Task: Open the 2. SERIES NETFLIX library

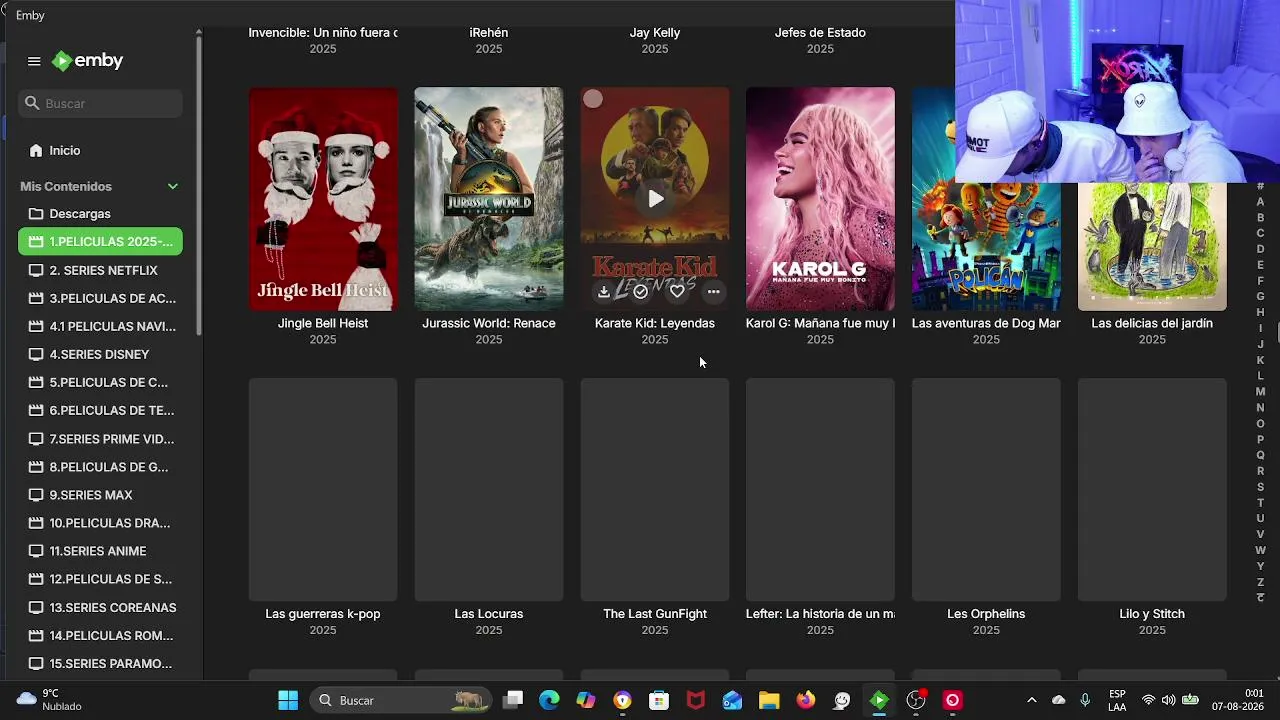Action: (100, 270)
